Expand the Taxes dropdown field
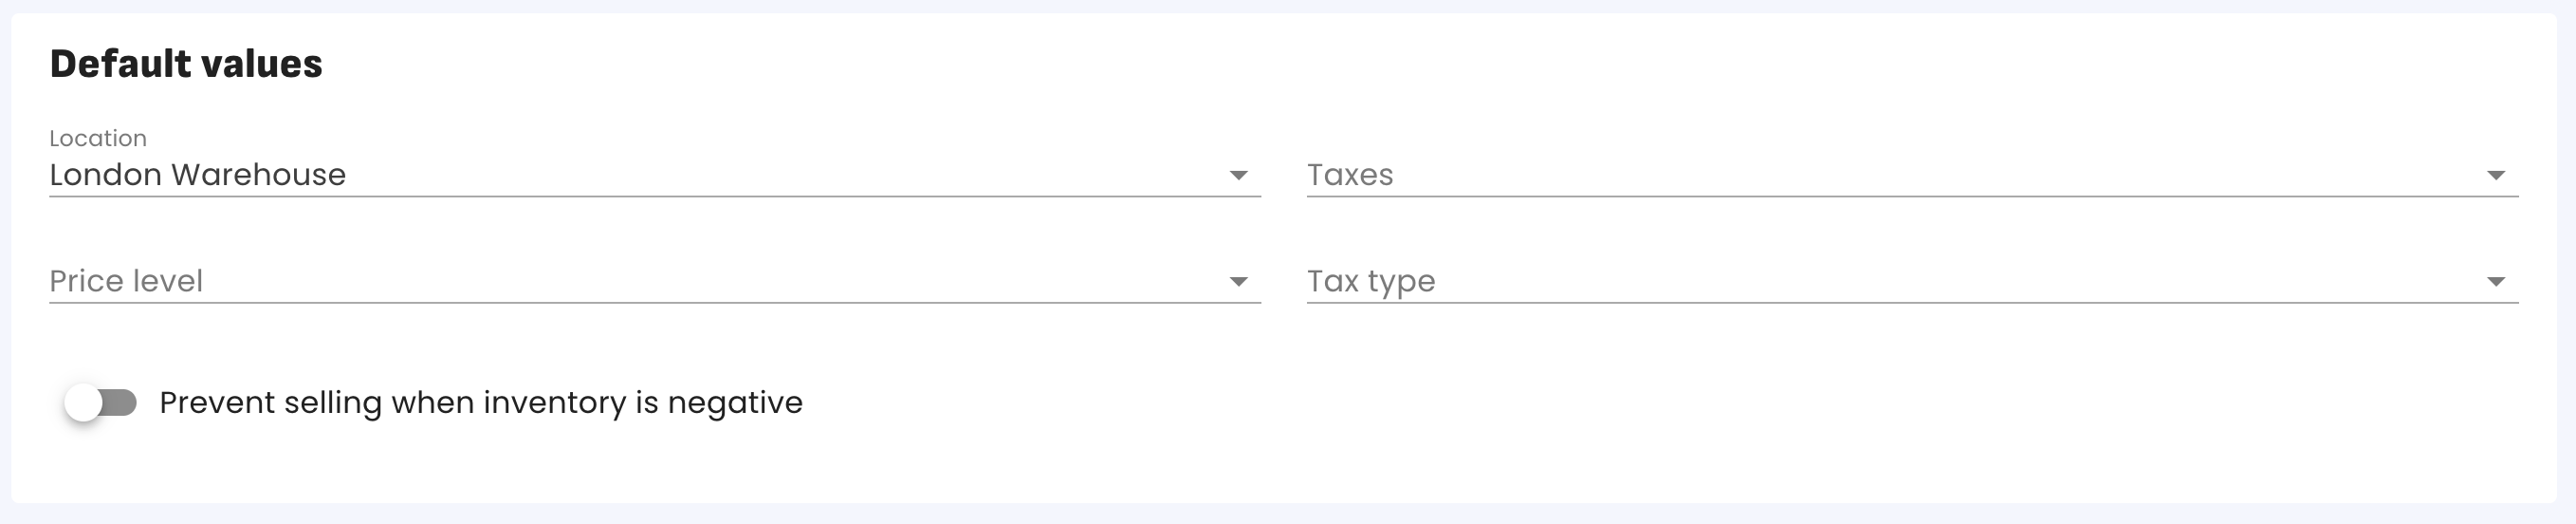The width and height of the screenshot is (2576, 524). pyautogui.click(x=1900, y=175)
